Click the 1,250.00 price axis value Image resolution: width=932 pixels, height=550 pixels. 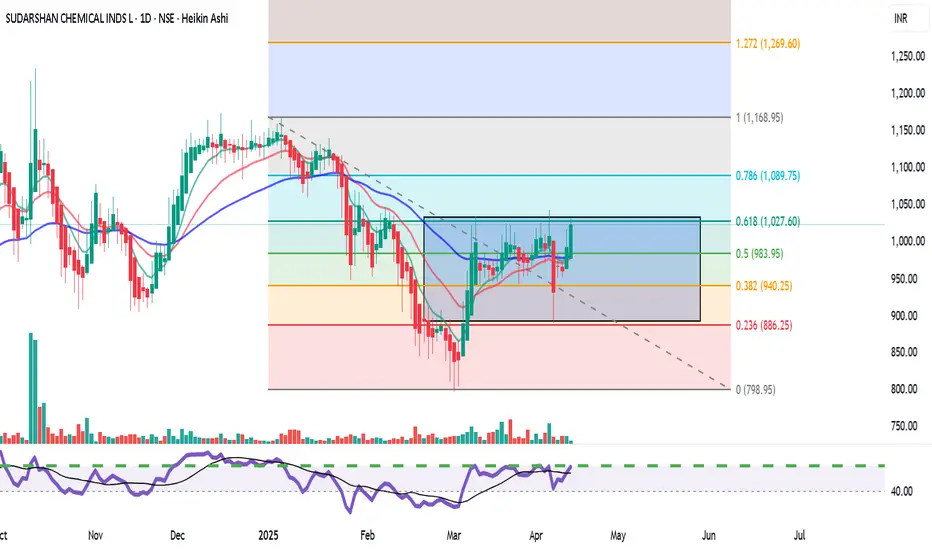point(908,56)
